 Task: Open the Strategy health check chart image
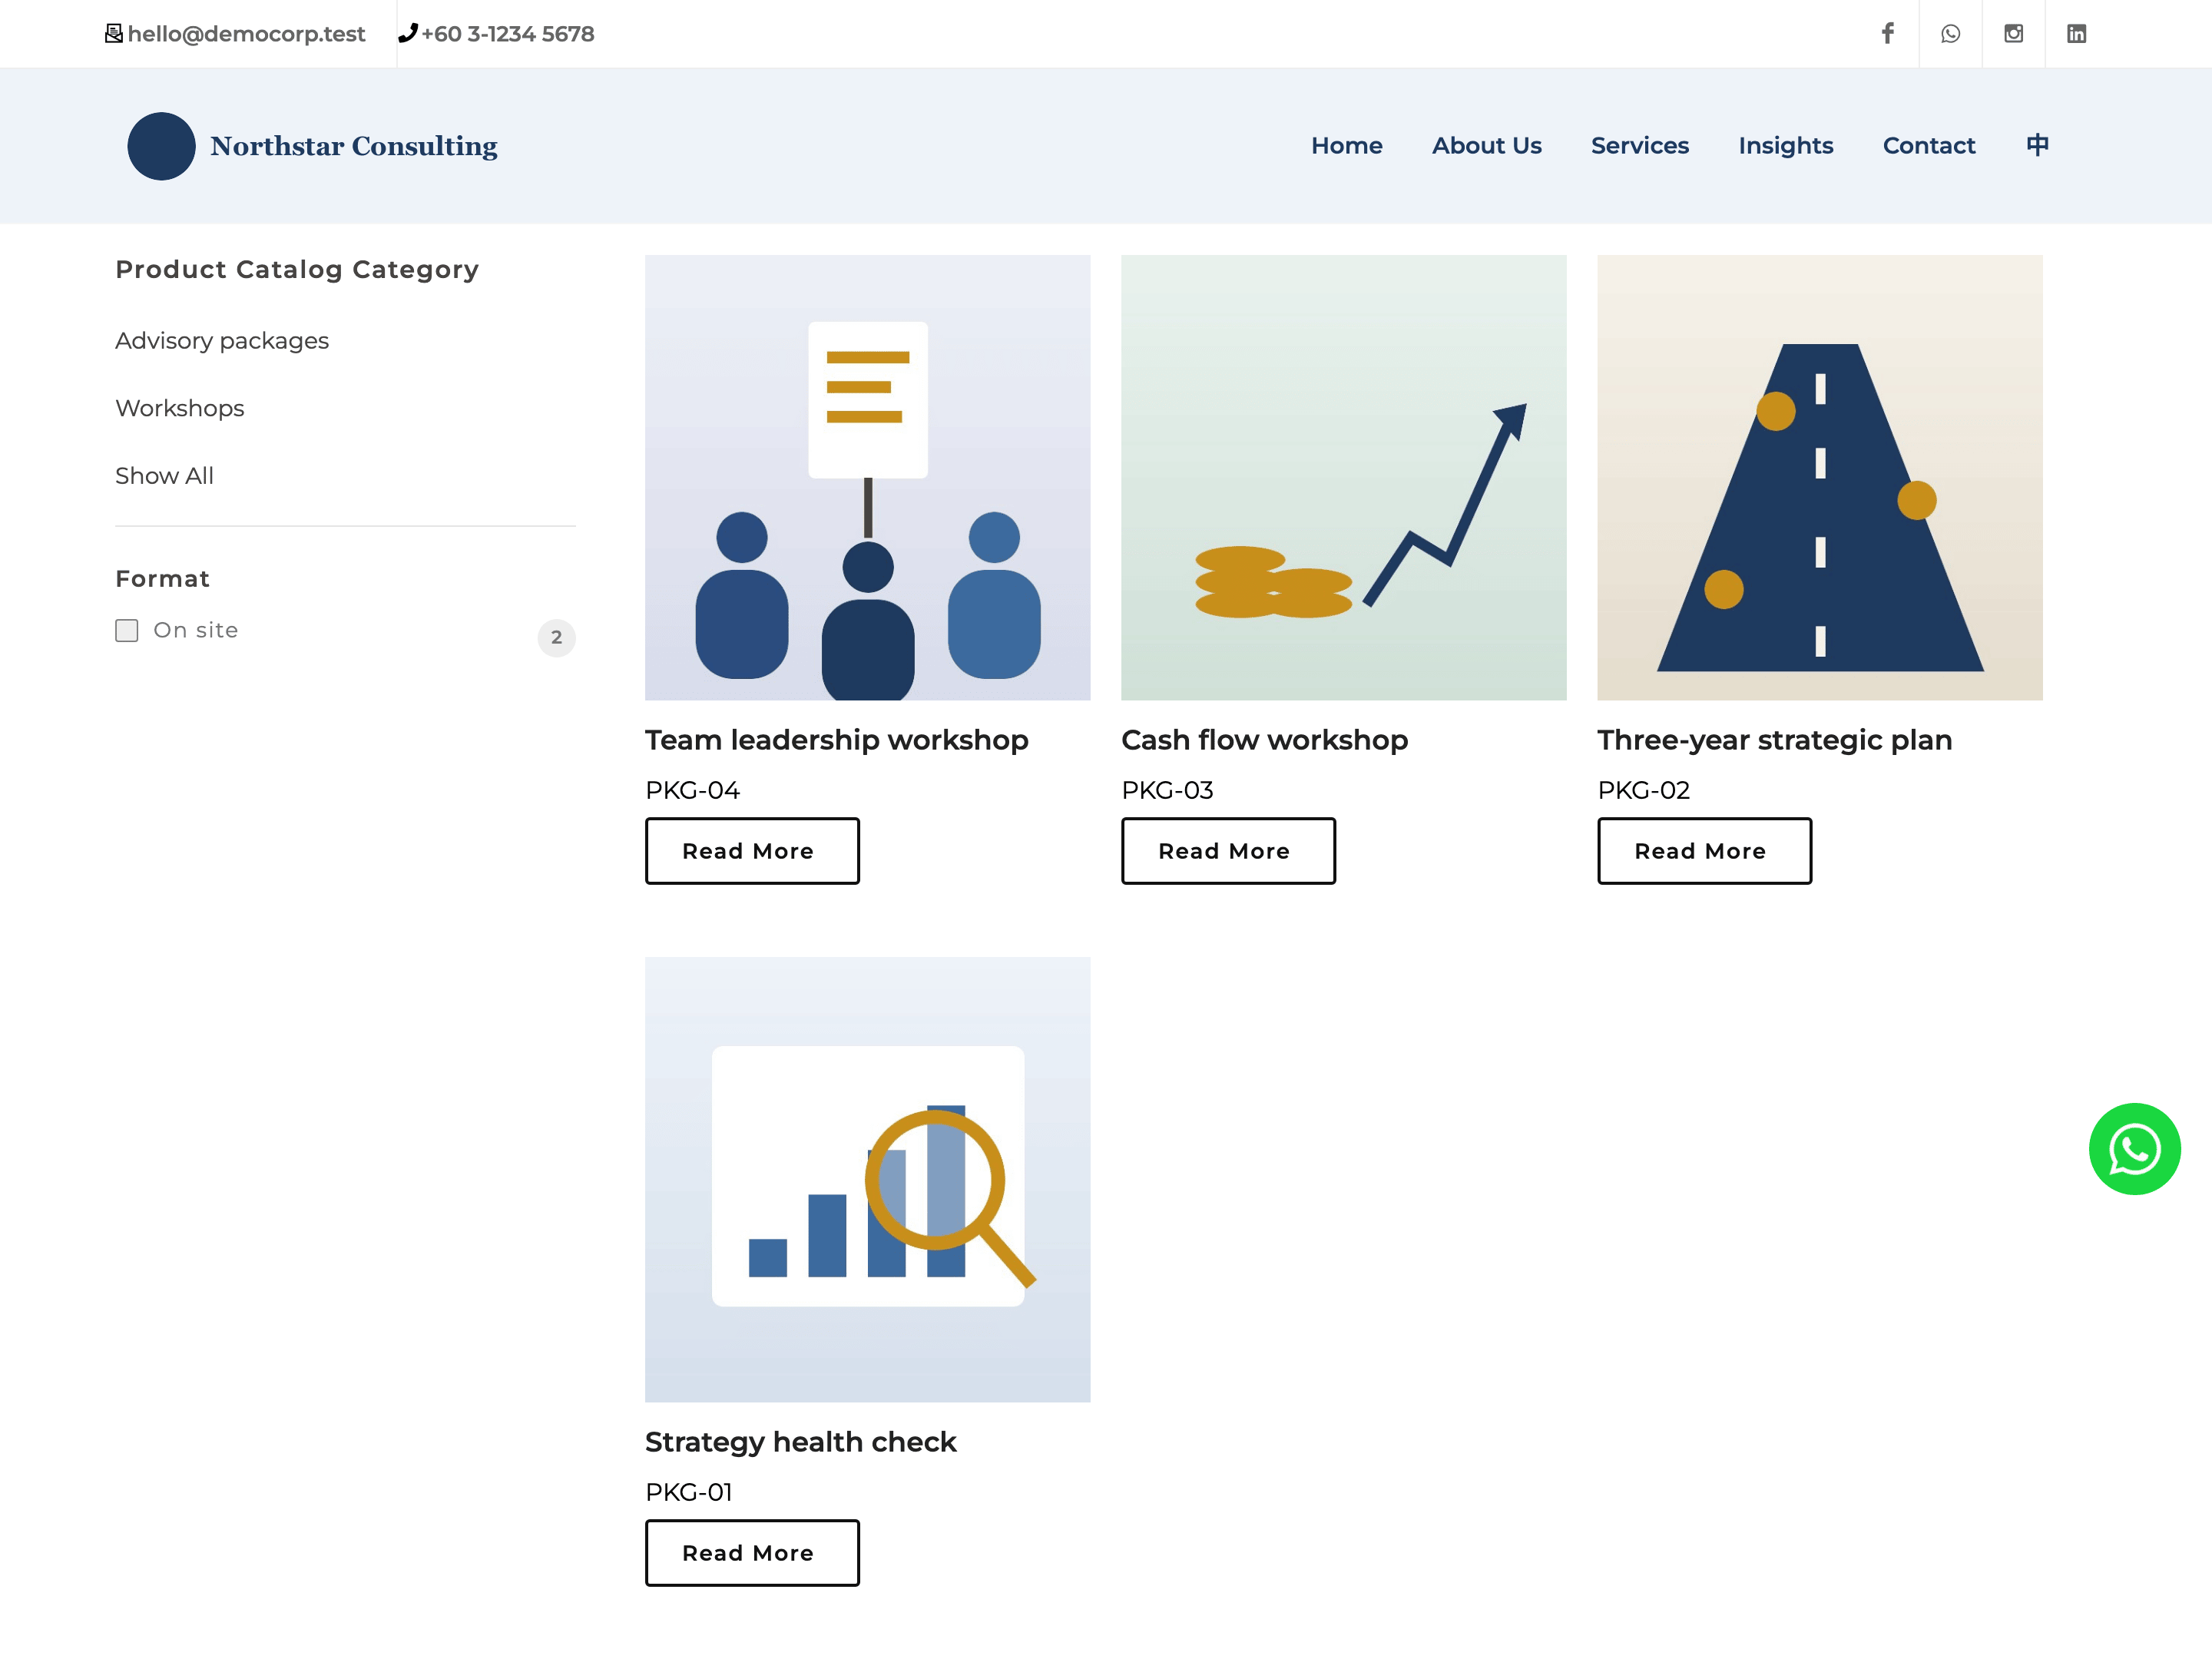(x=867, y=1180)
